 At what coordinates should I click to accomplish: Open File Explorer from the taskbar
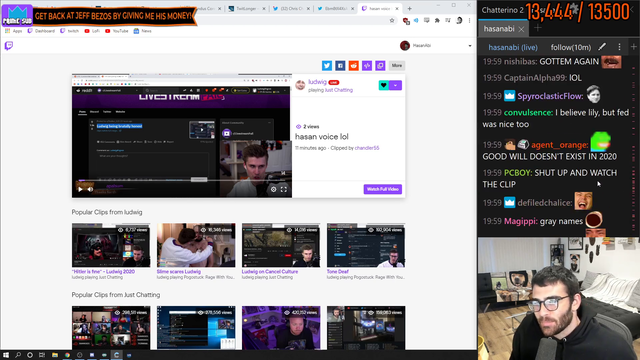(55, 355)
